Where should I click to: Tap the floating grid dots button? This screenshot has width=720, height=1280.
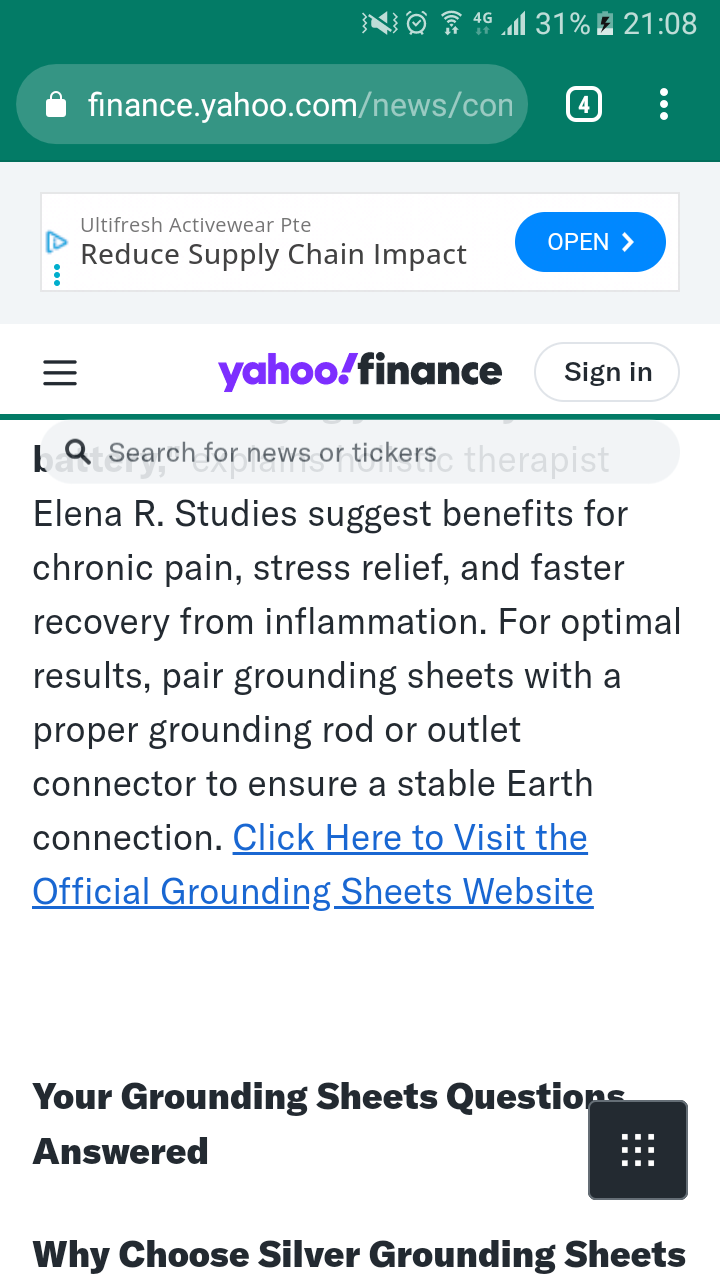[638, 1150]
